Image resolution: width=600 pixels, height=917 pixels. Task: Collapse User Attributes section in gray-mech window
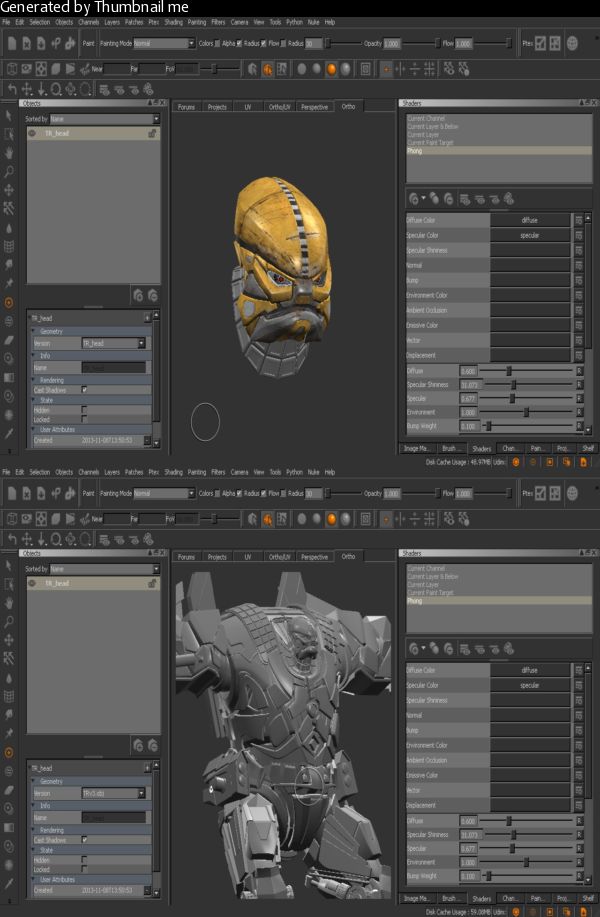pyautogui.click(x=34, y=879)
